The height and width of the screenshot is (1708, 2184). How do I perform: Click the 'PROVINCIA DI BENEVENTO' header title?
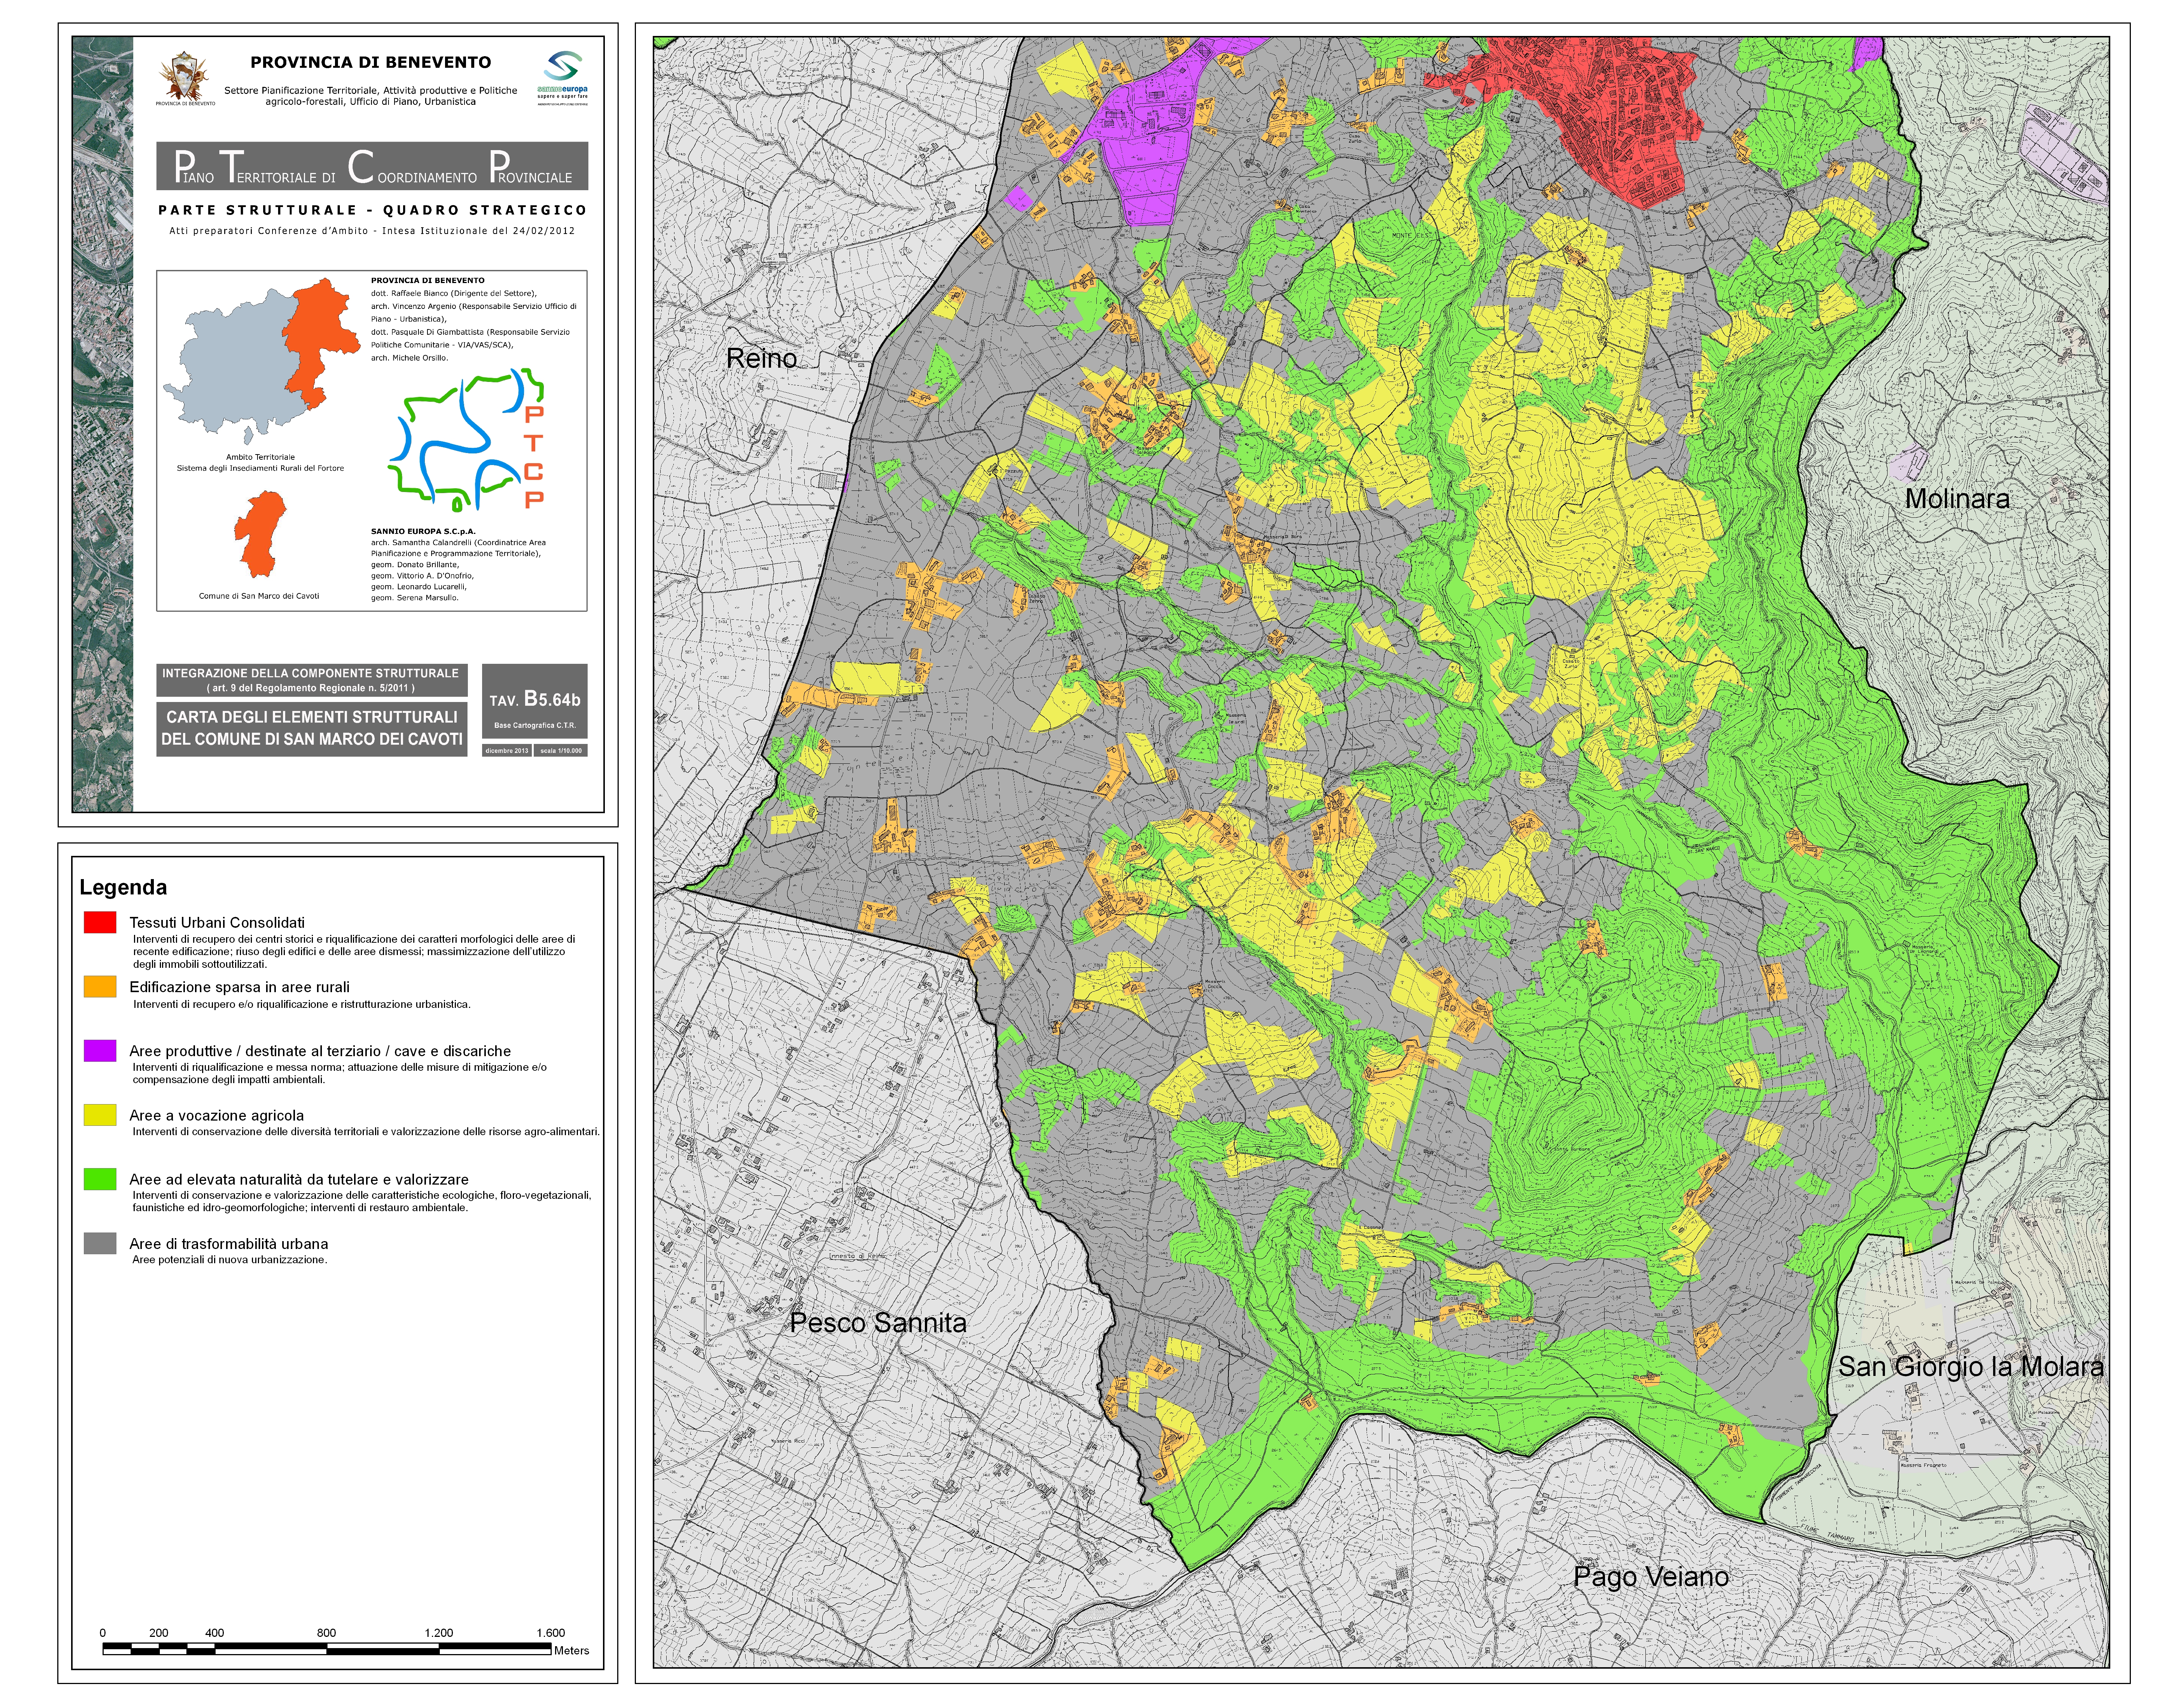(371, 62)
